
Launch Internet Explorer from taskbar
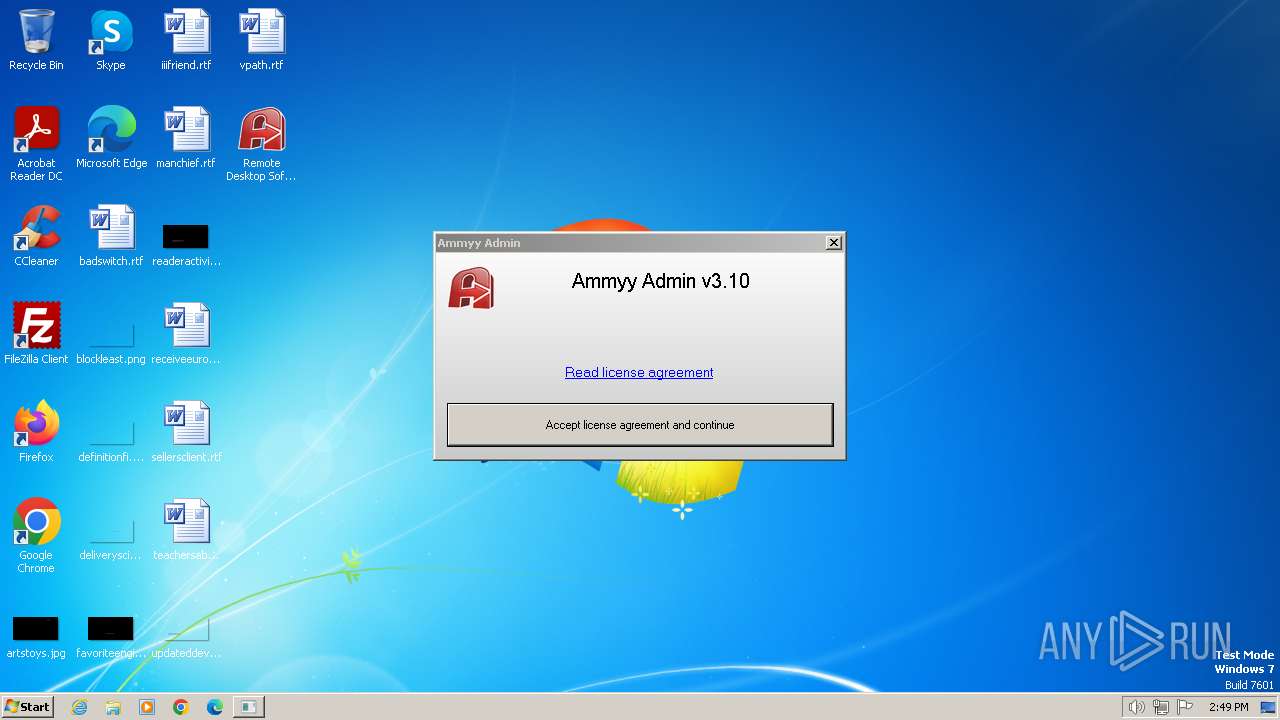click(80, 707)
